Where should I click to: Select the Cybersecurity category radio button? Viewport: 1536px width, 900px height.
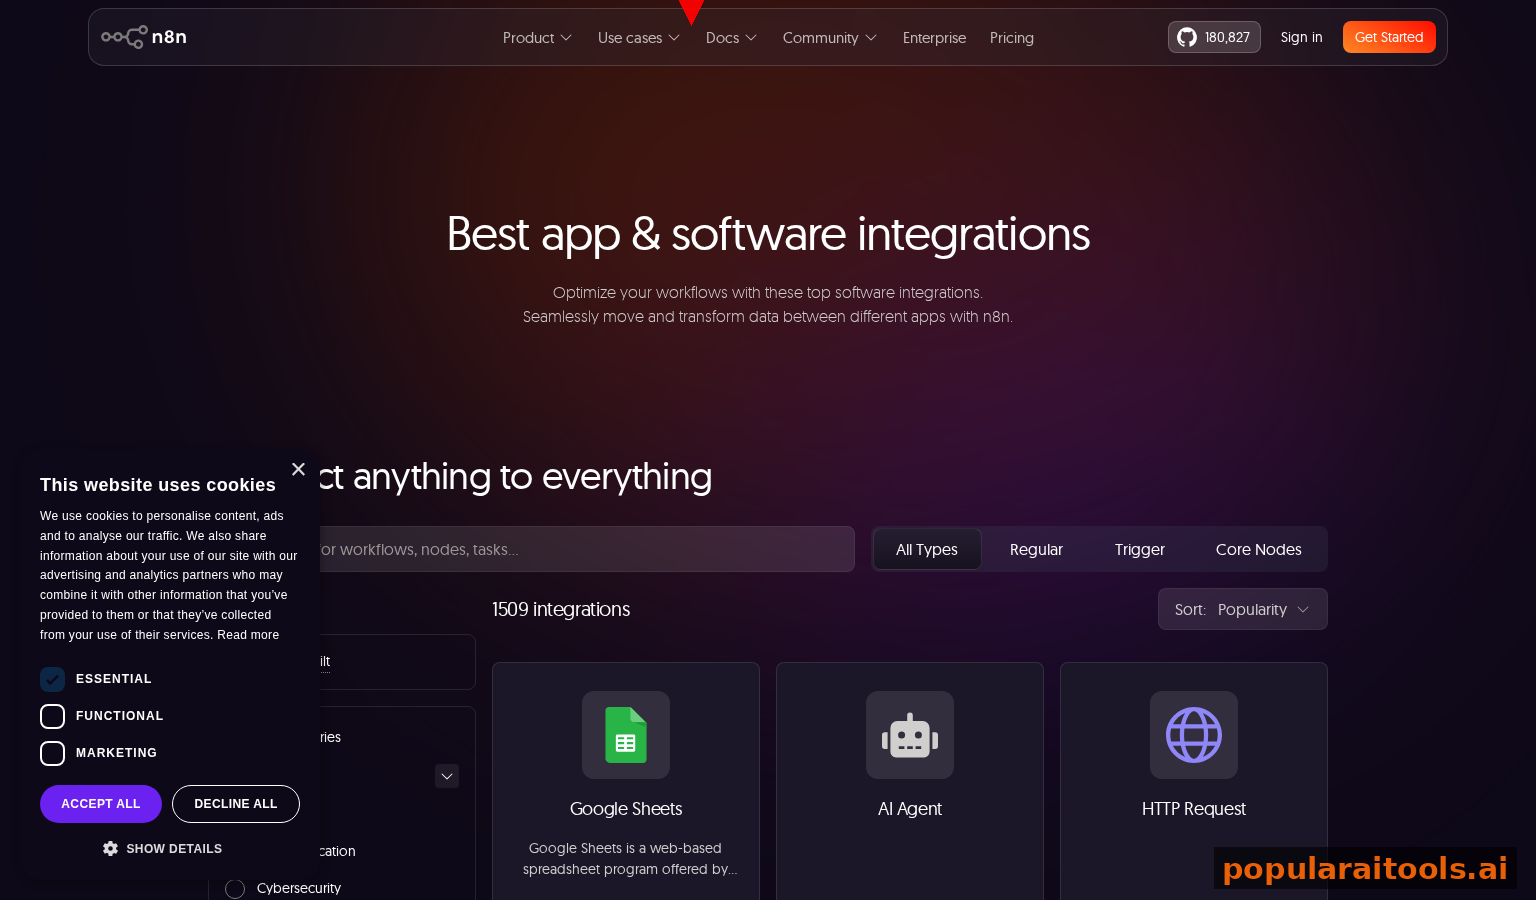235,888
